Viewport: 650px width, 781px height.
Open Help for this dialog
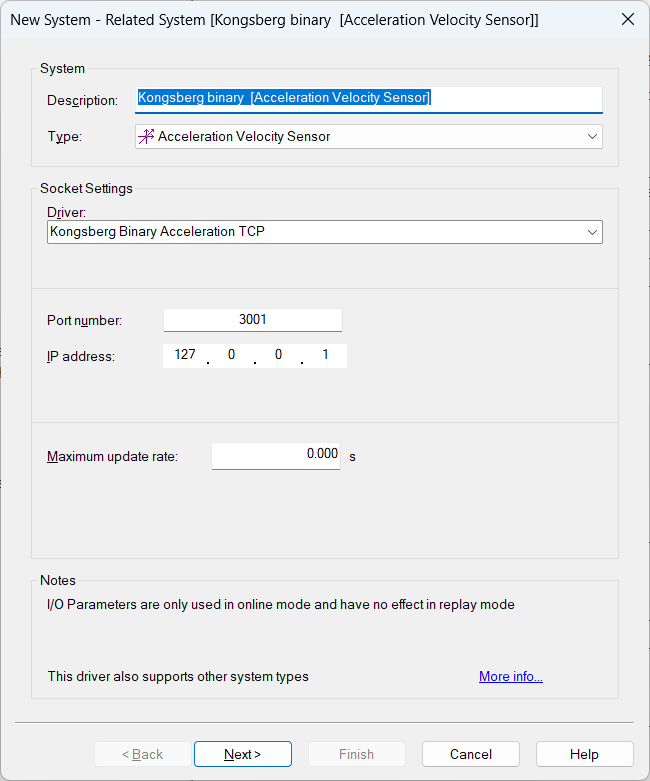point(584,754)
